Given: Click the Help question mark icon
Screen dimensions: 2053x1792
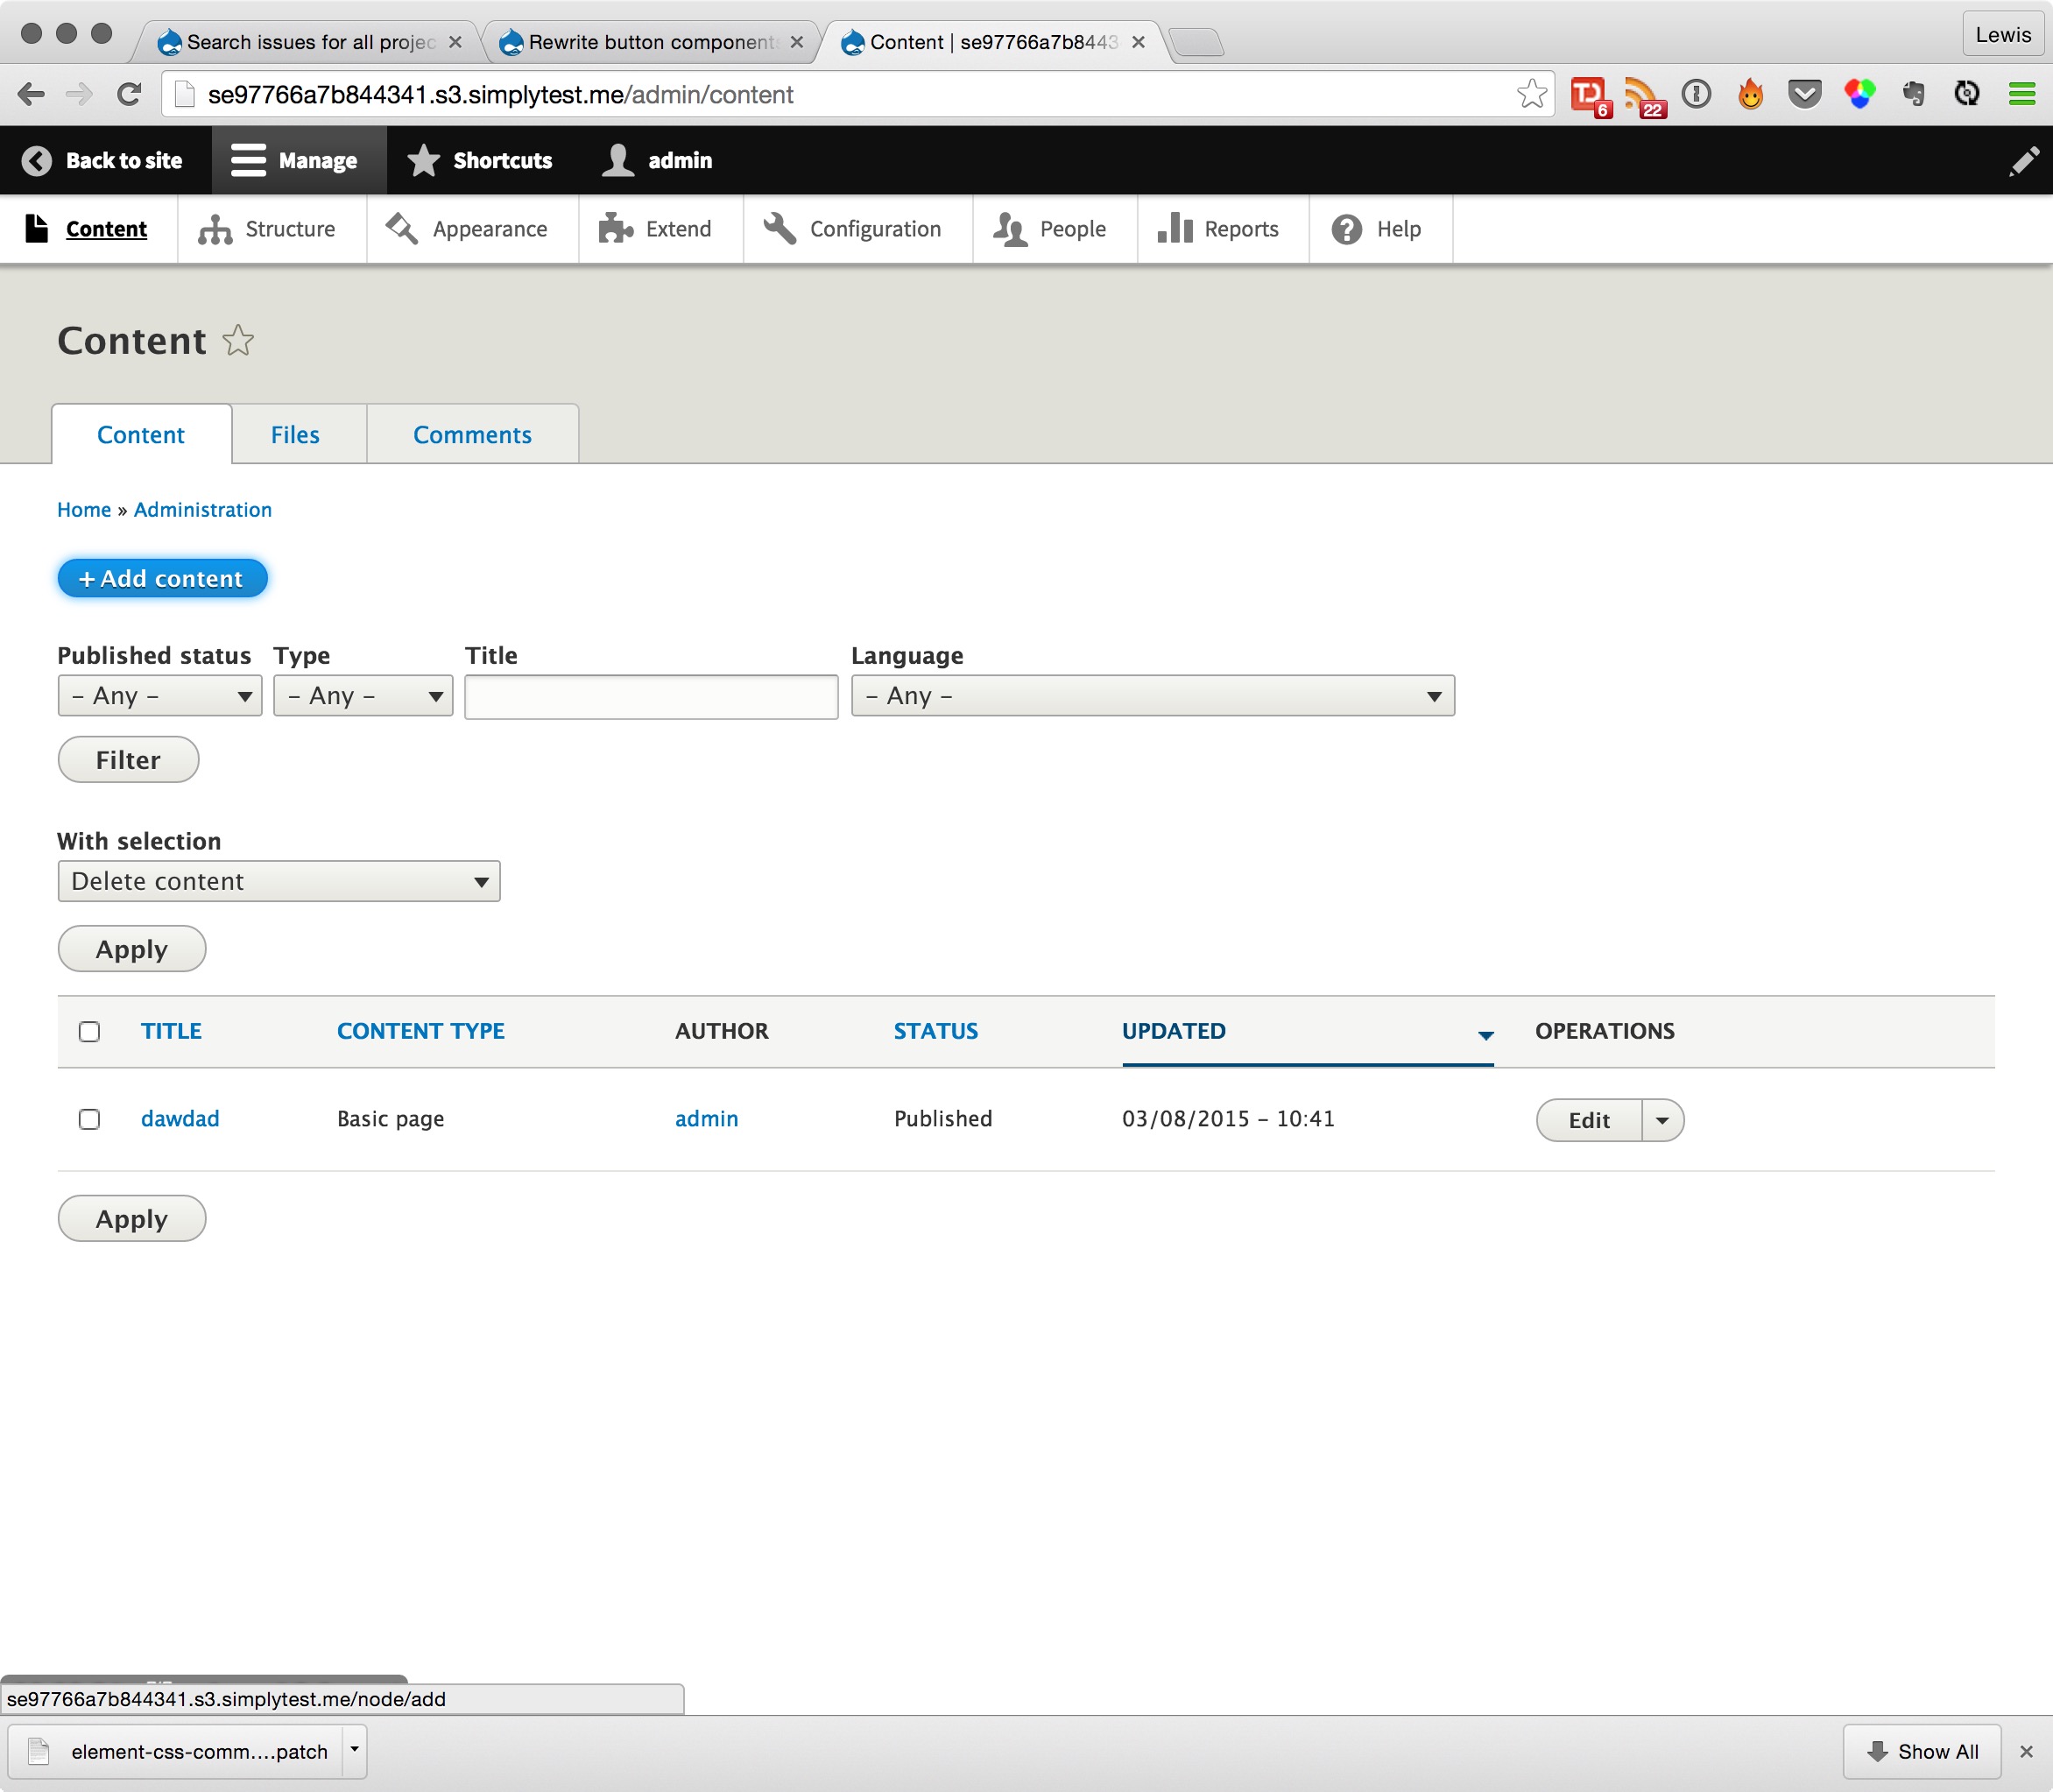Looking at the screenshot, I should (1346, 230).
